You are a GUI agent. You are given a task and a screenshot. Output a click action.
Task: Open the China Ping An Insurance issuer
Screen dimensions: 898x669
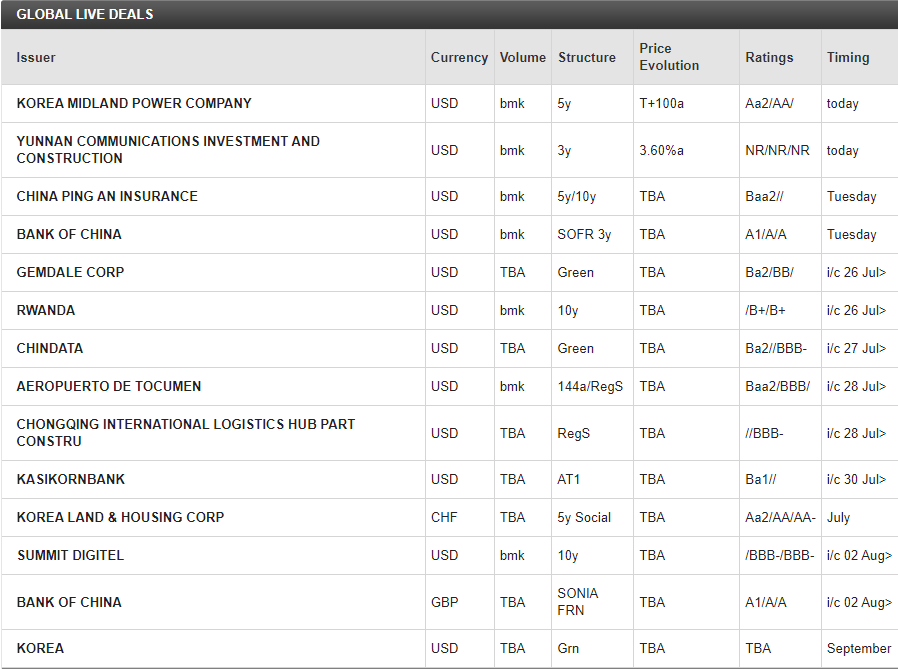coord(107,196)
